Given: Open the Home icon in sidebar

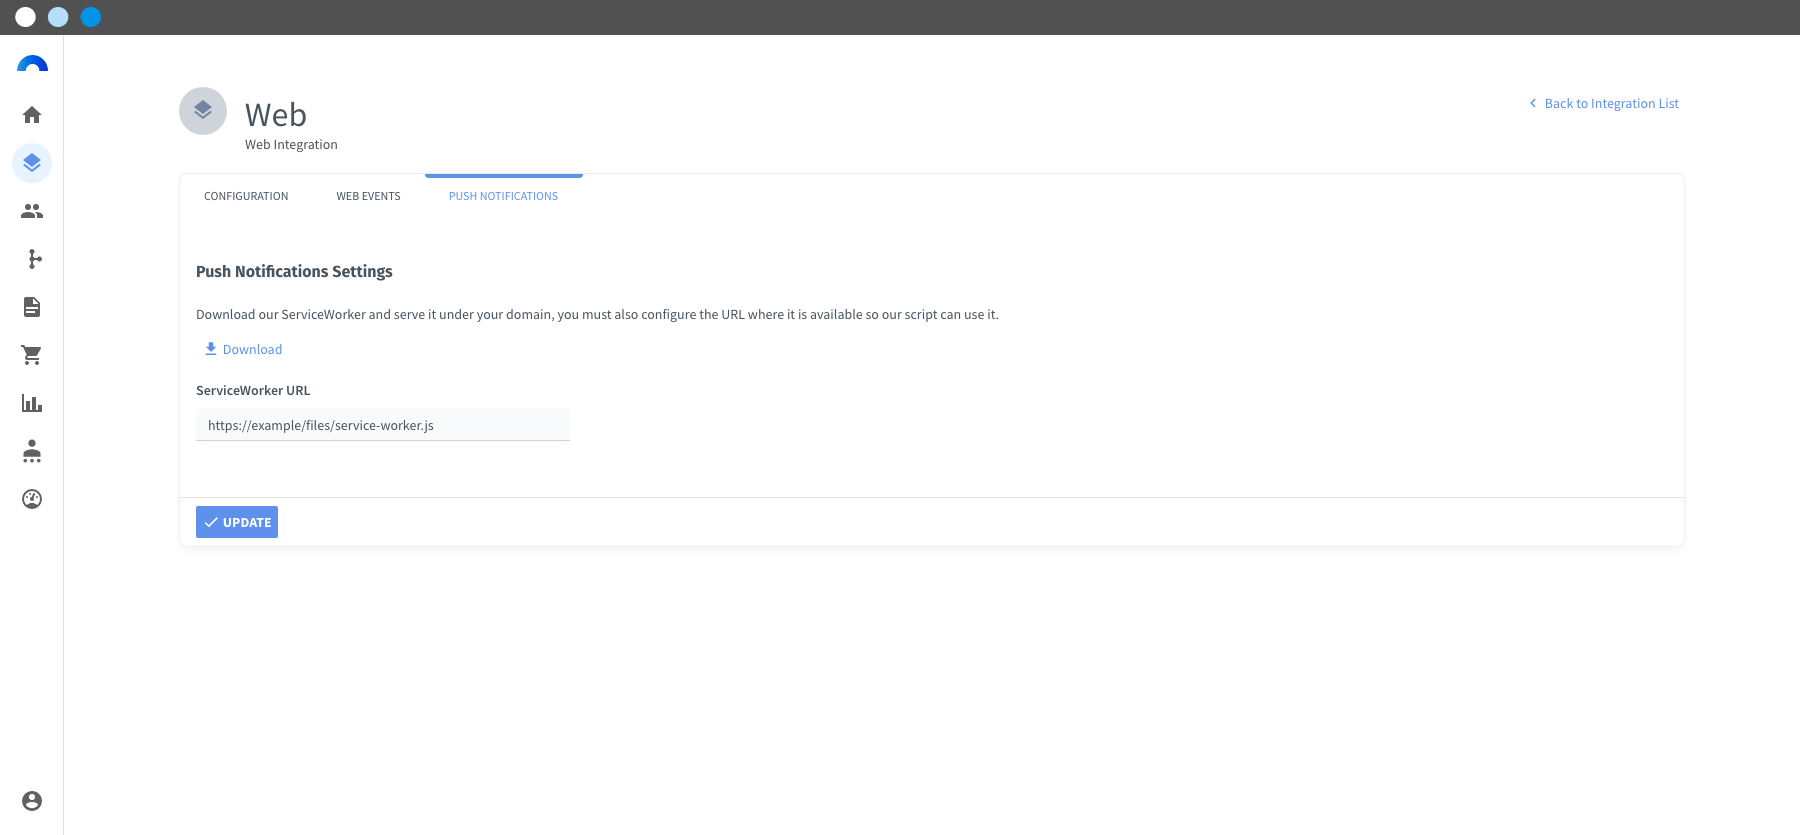Looking at the screenshot, I should pyautogui.click(x=32, y=115).
